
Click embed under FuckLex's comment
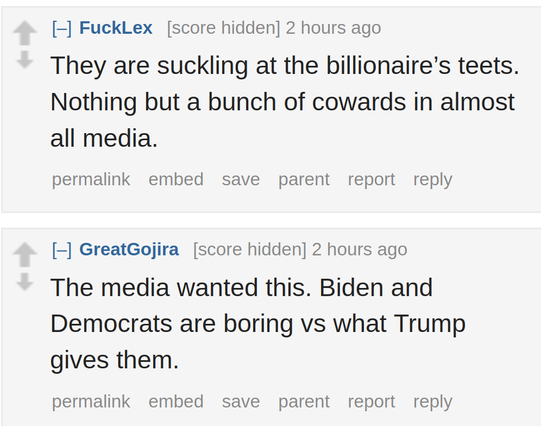click(x=176, y=179)
